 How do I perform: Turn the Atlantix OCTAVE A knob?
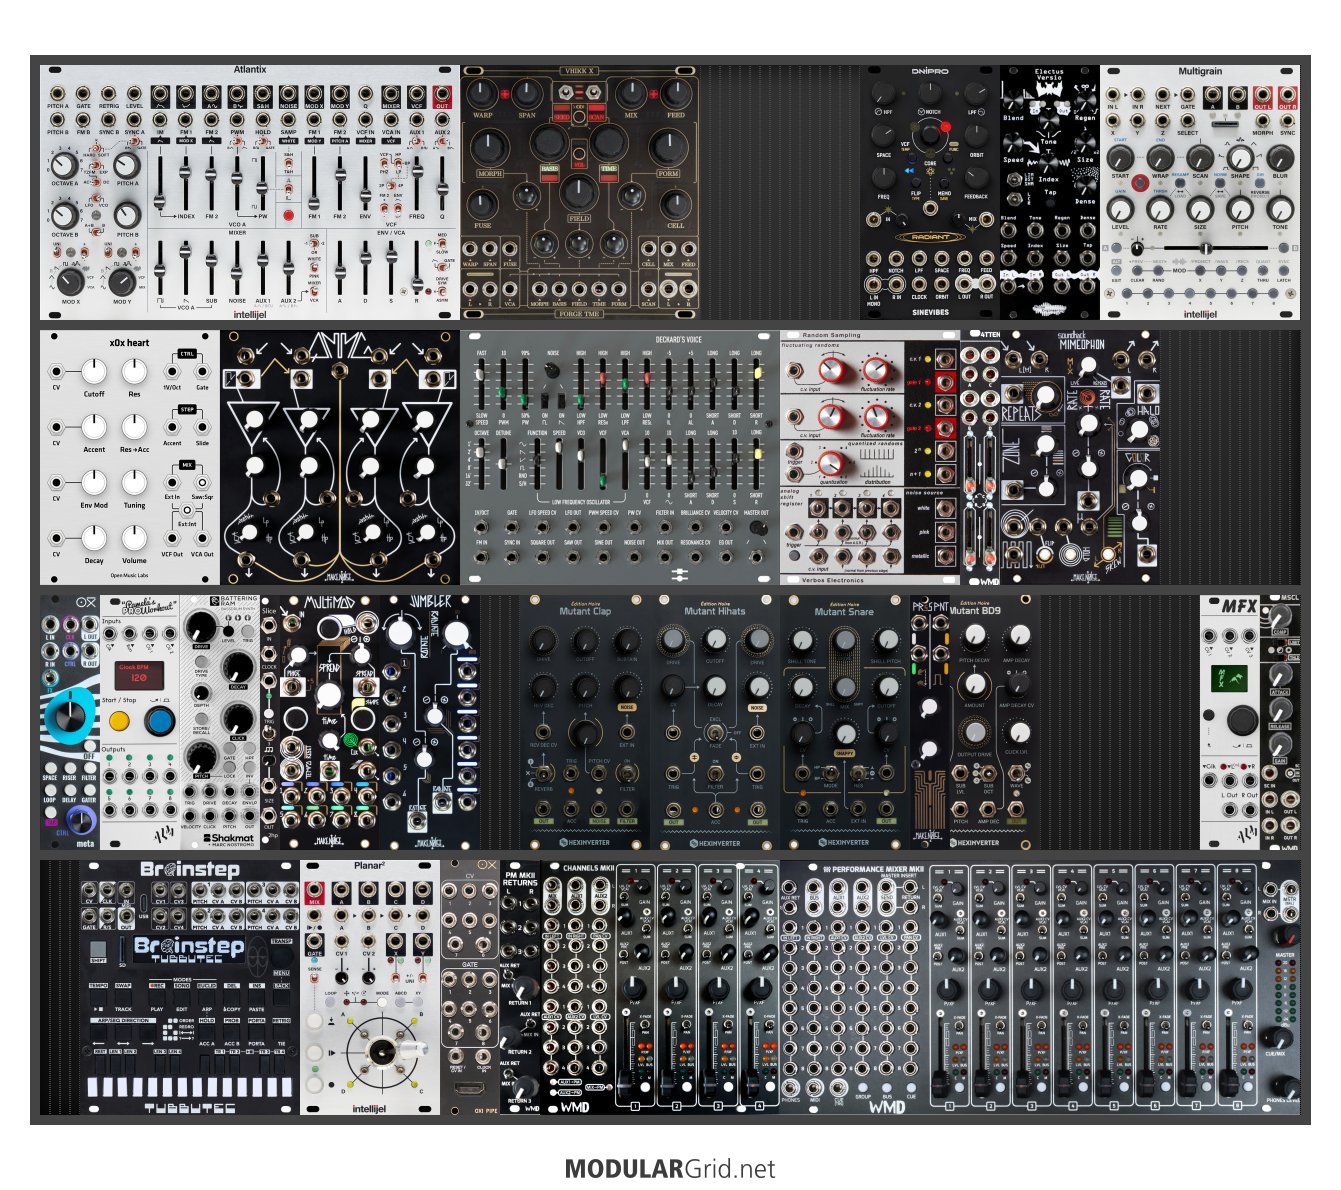coord(63,166)
